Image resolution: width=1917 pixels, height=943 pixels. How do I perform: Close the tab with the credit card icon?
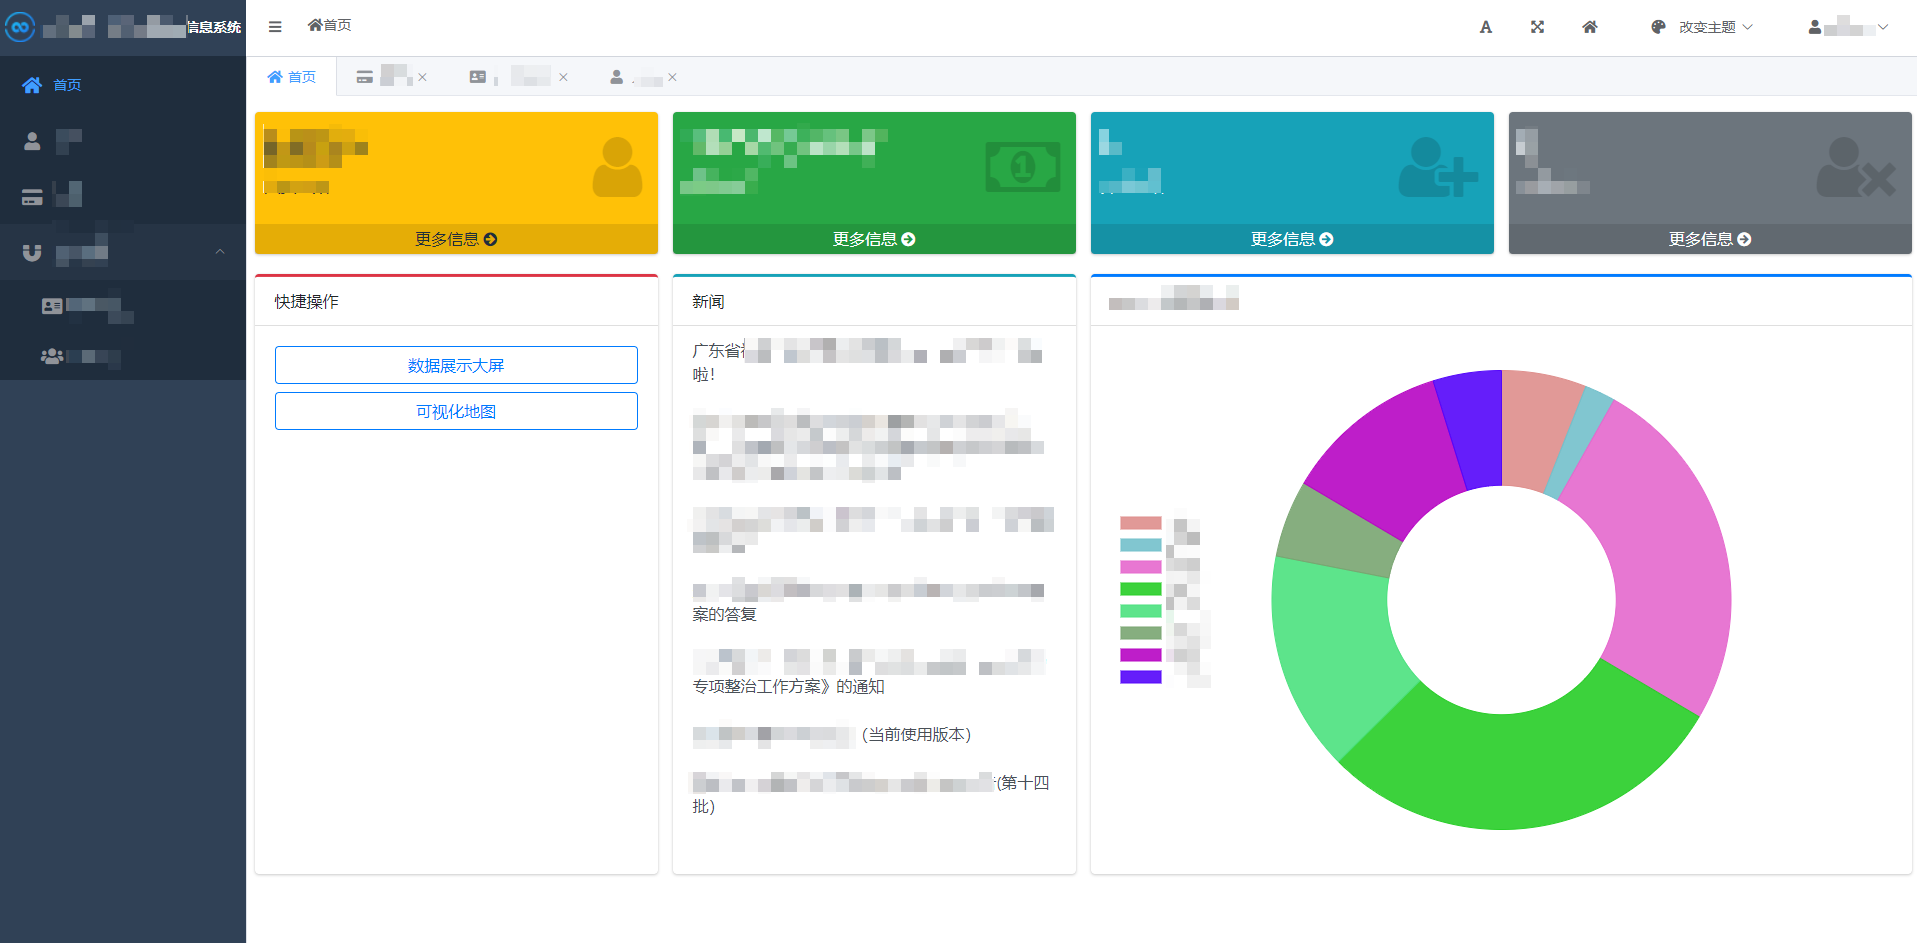pos(422,77)
